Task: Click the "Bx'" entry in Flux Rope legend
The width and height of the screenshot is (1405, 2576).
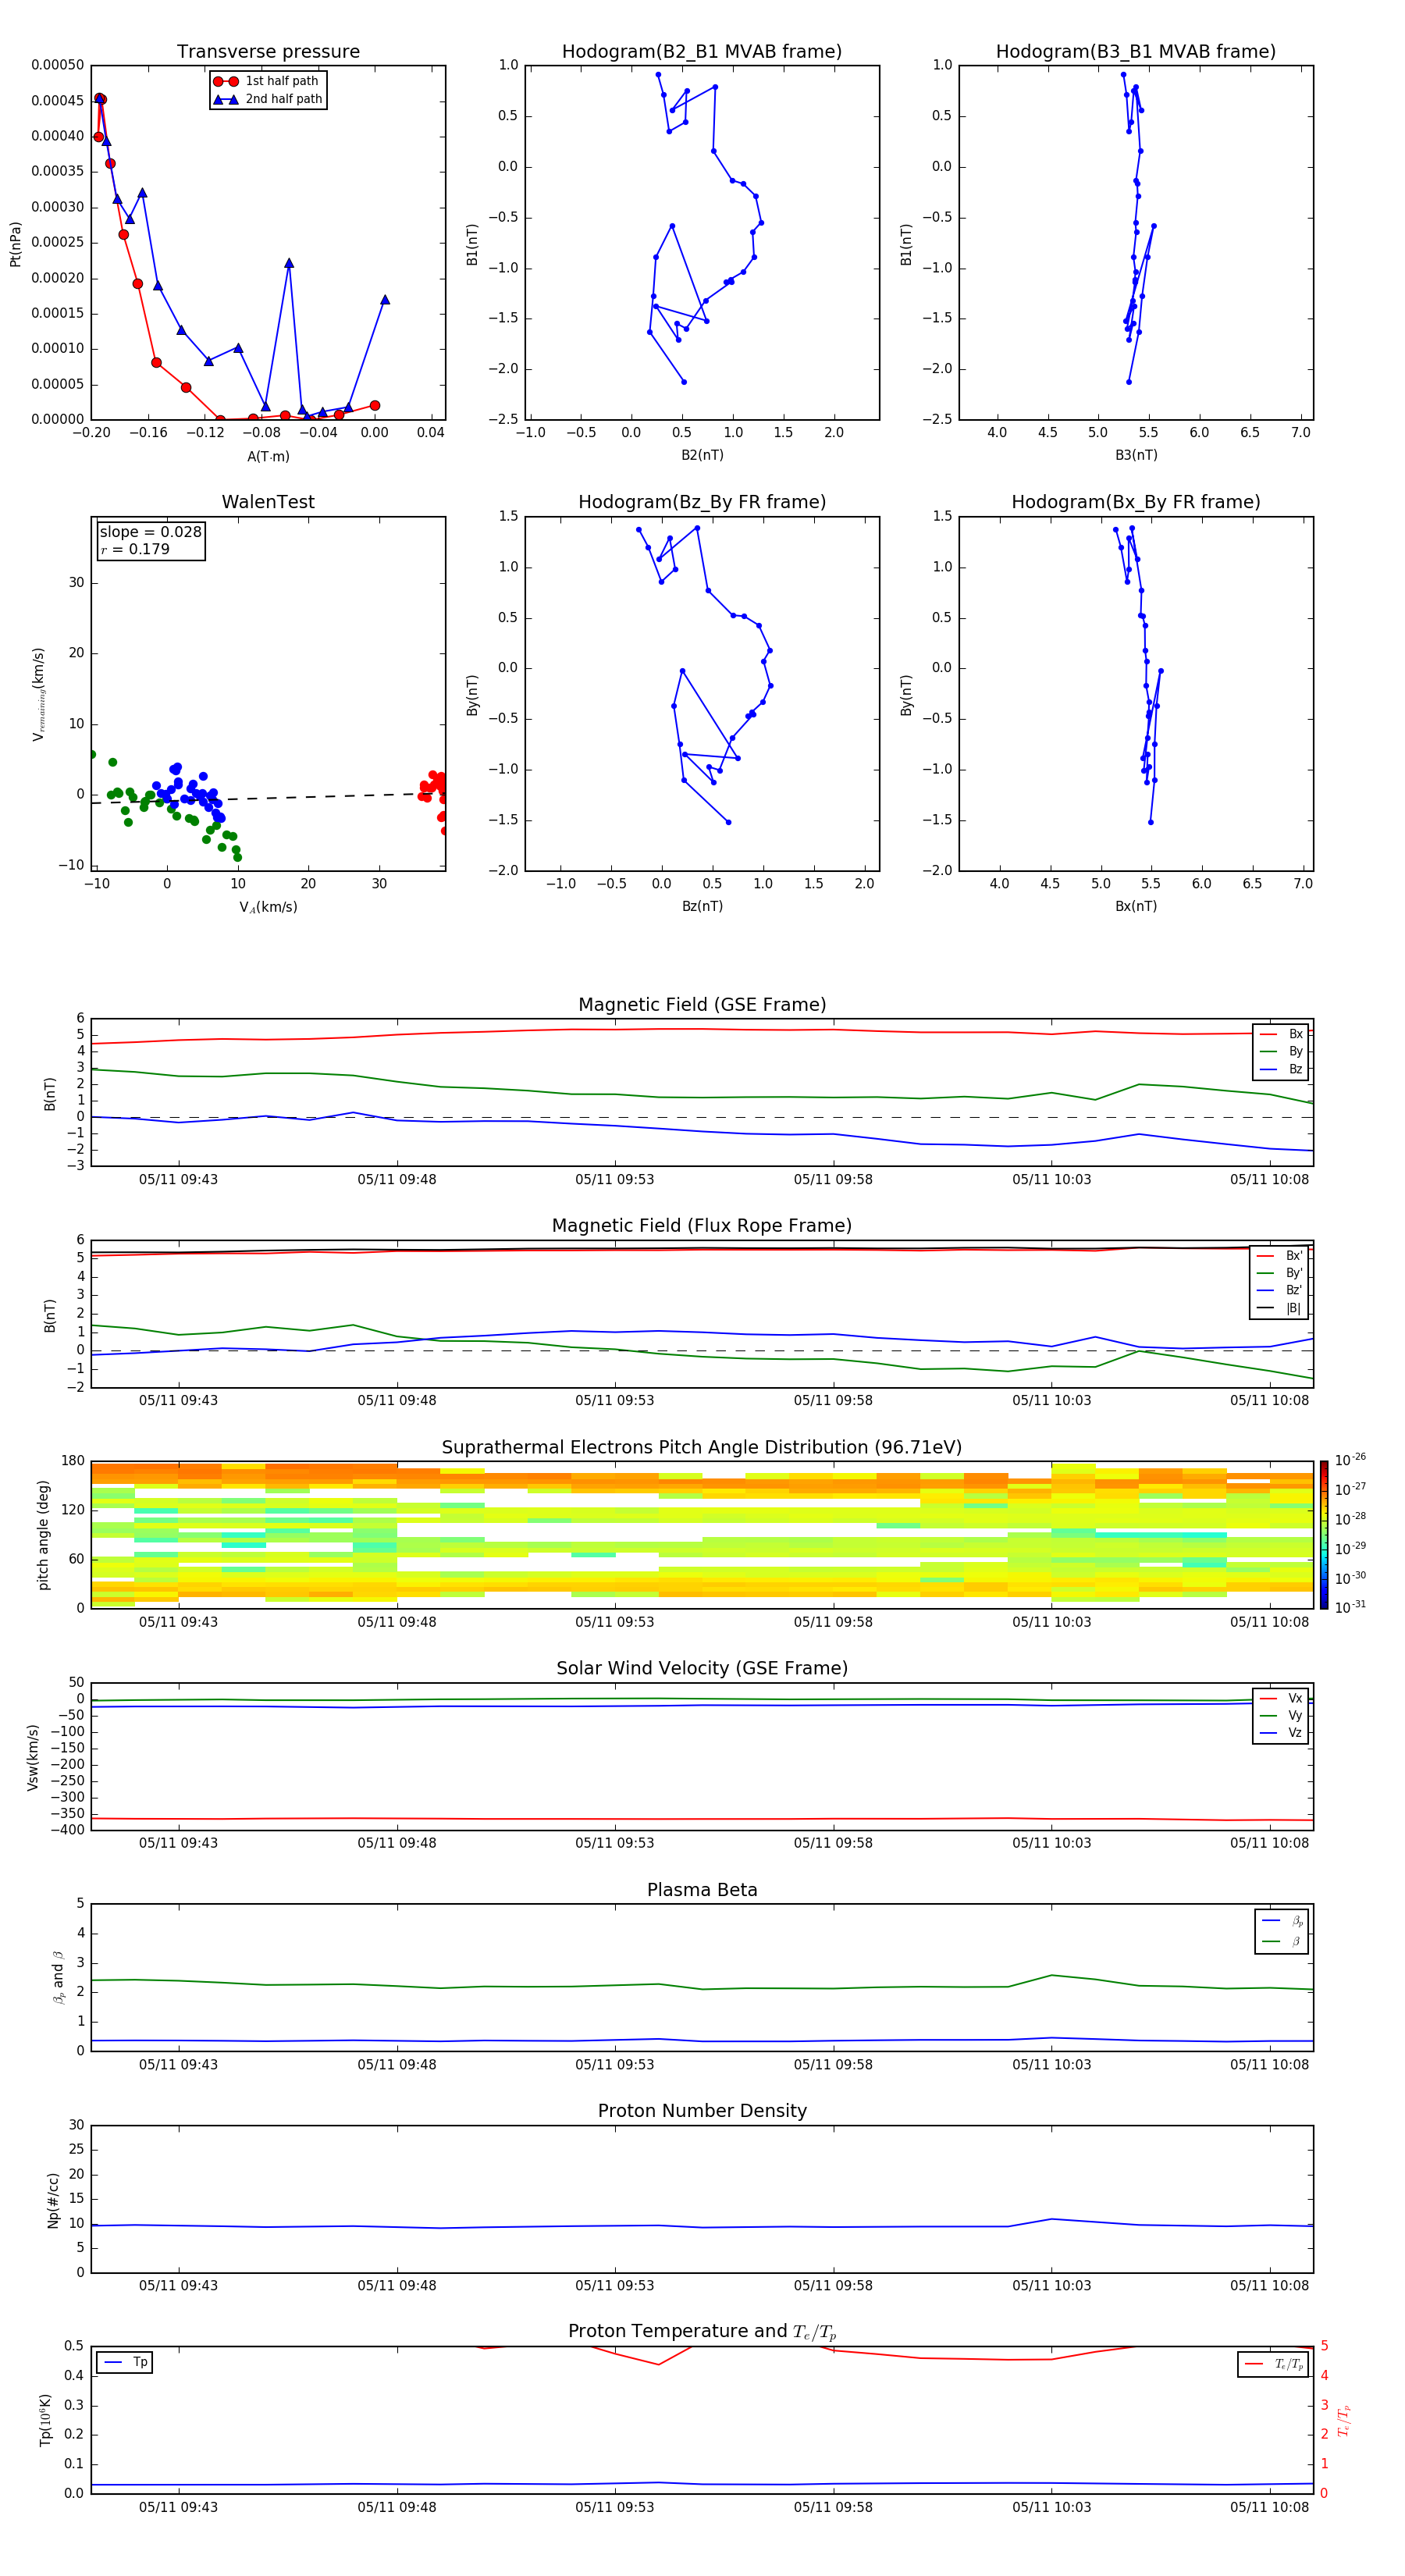Action: coord(1280,1256)
